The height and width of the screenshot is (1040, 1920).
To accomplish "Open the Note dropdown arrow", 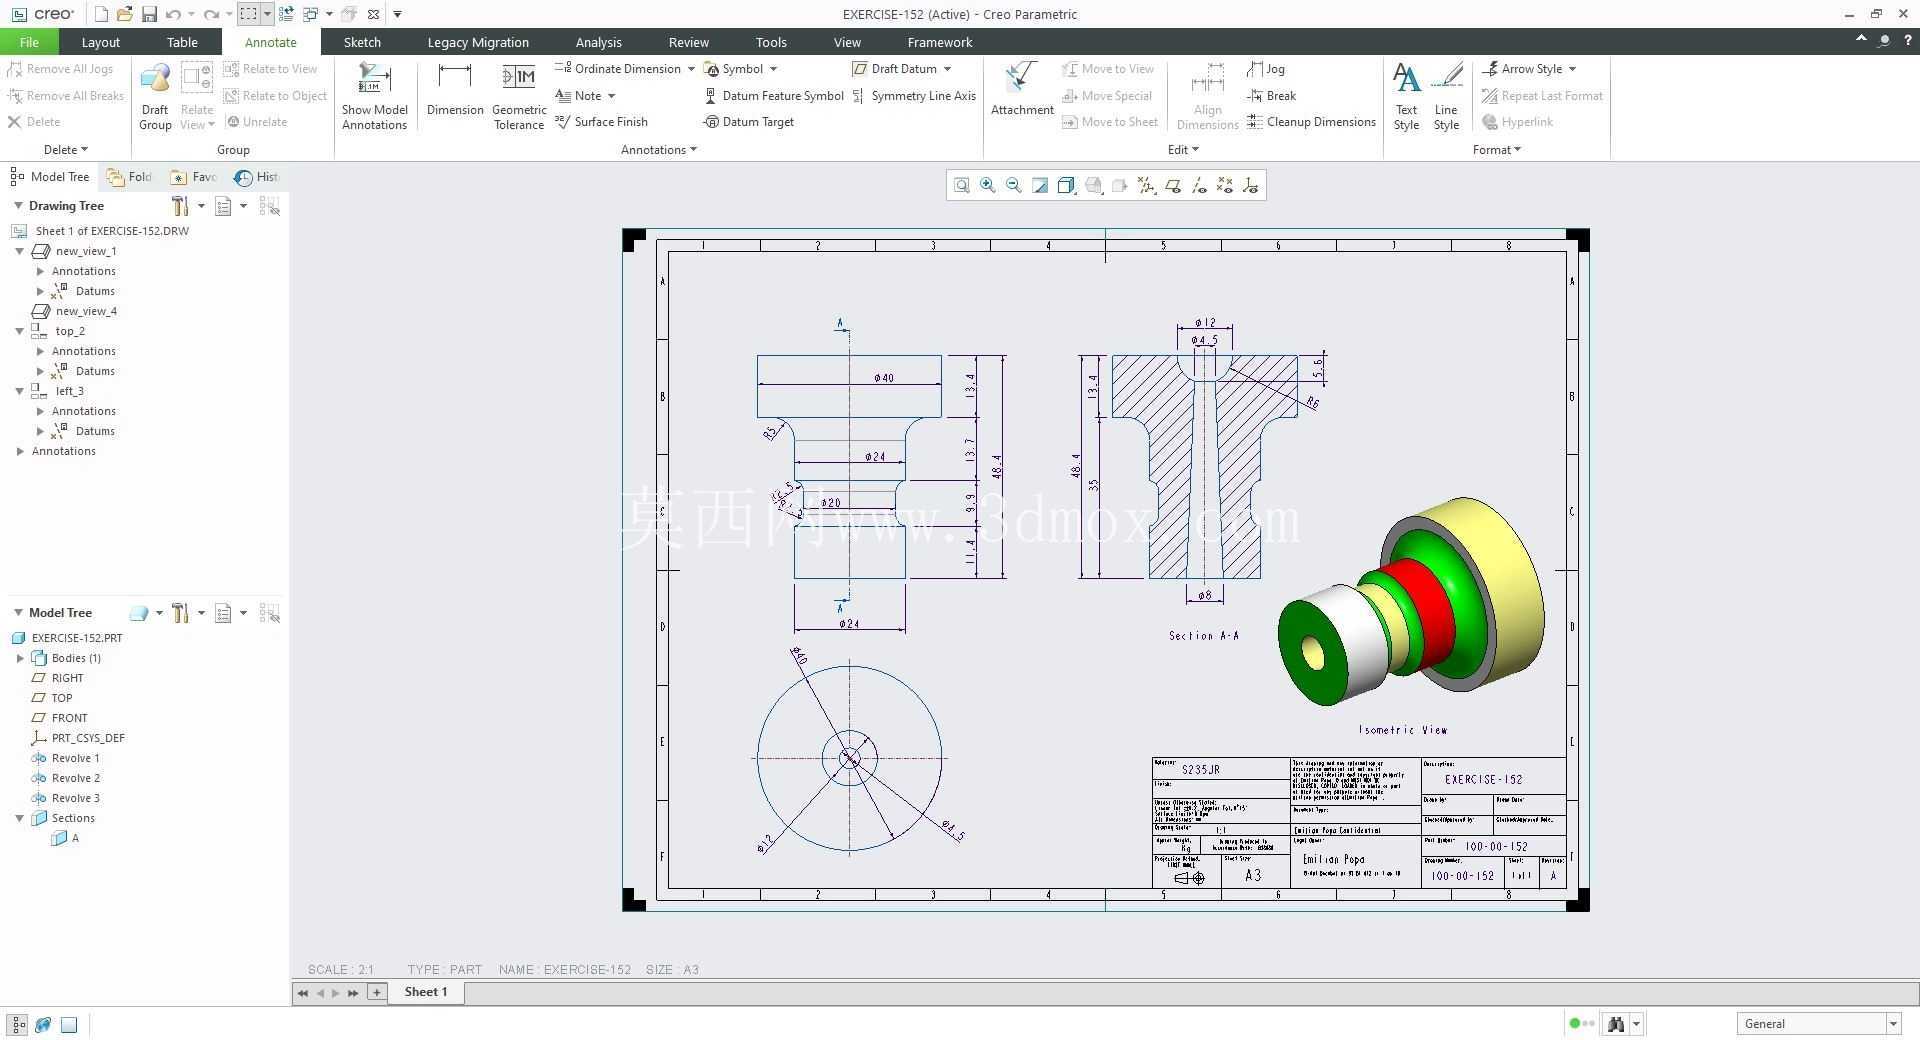I will [x=611, y=96].
